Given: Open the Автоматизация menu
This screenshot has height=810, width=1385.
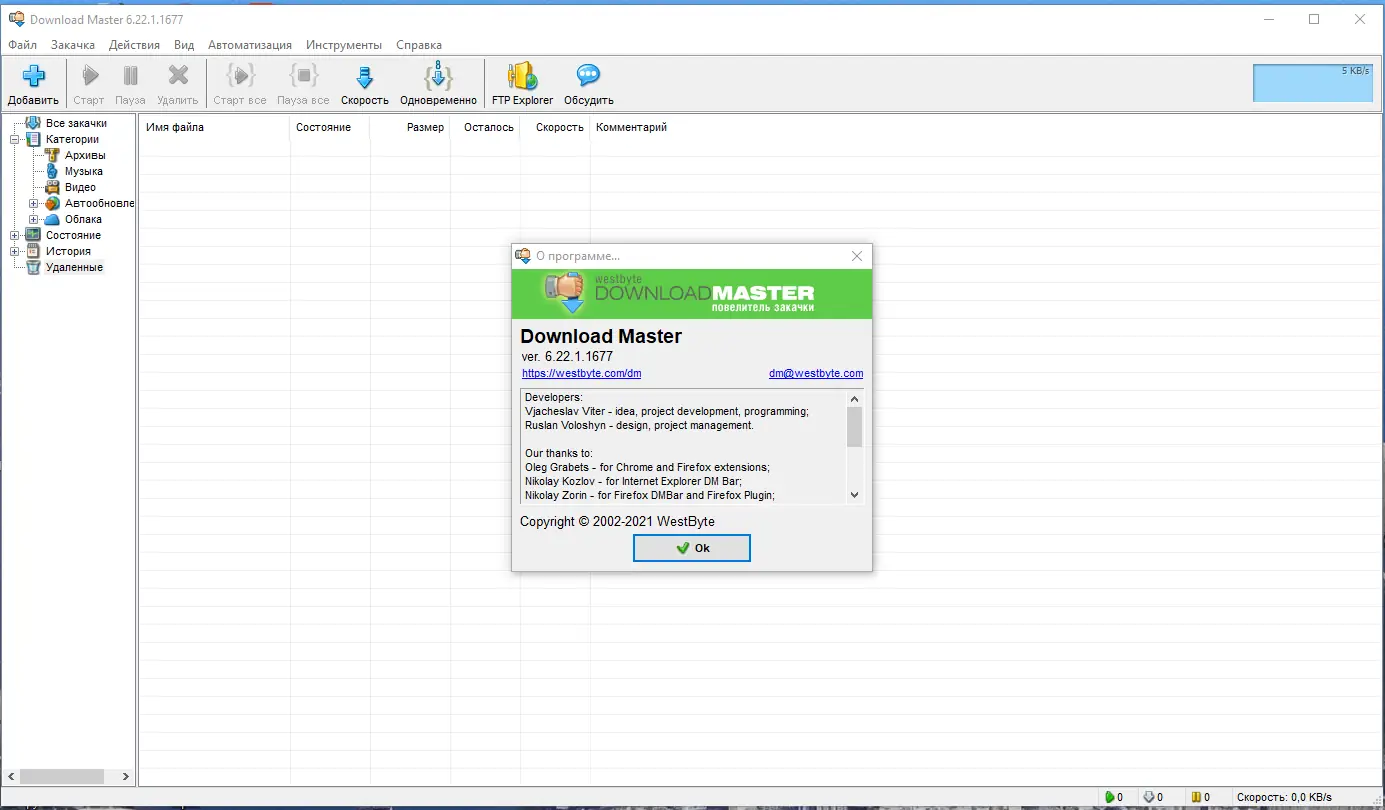Looking at the screenshot, I should click(249, 45).
